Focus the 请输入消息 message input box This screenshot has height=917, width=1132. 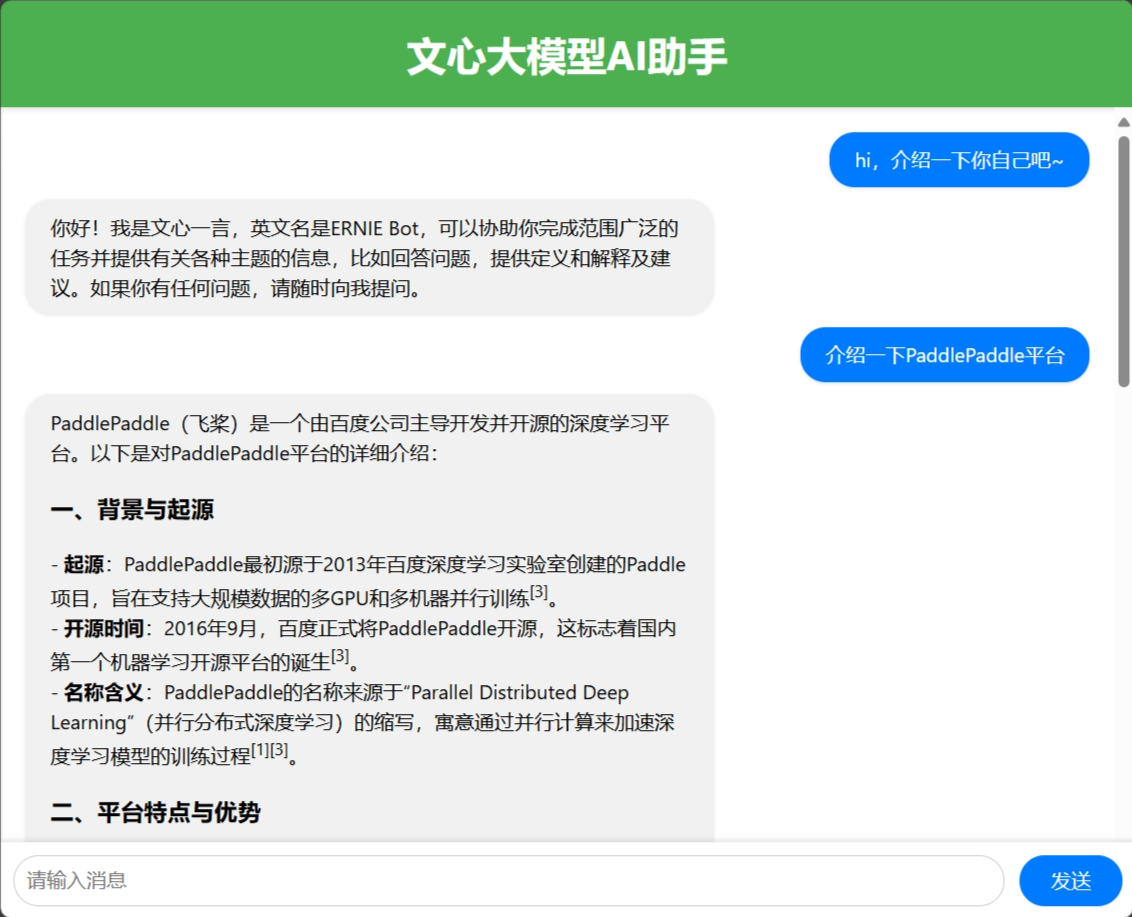[509, 880]
